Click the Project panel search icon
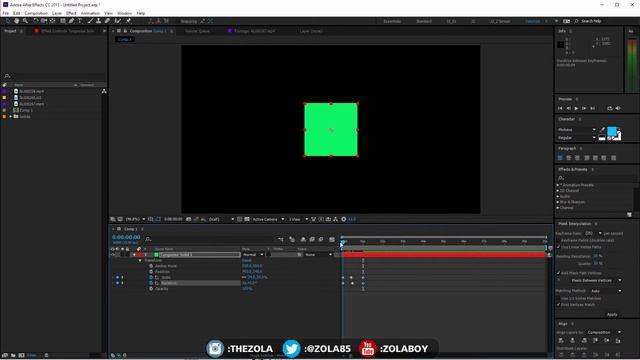The image size is (640, 360). 7,76
